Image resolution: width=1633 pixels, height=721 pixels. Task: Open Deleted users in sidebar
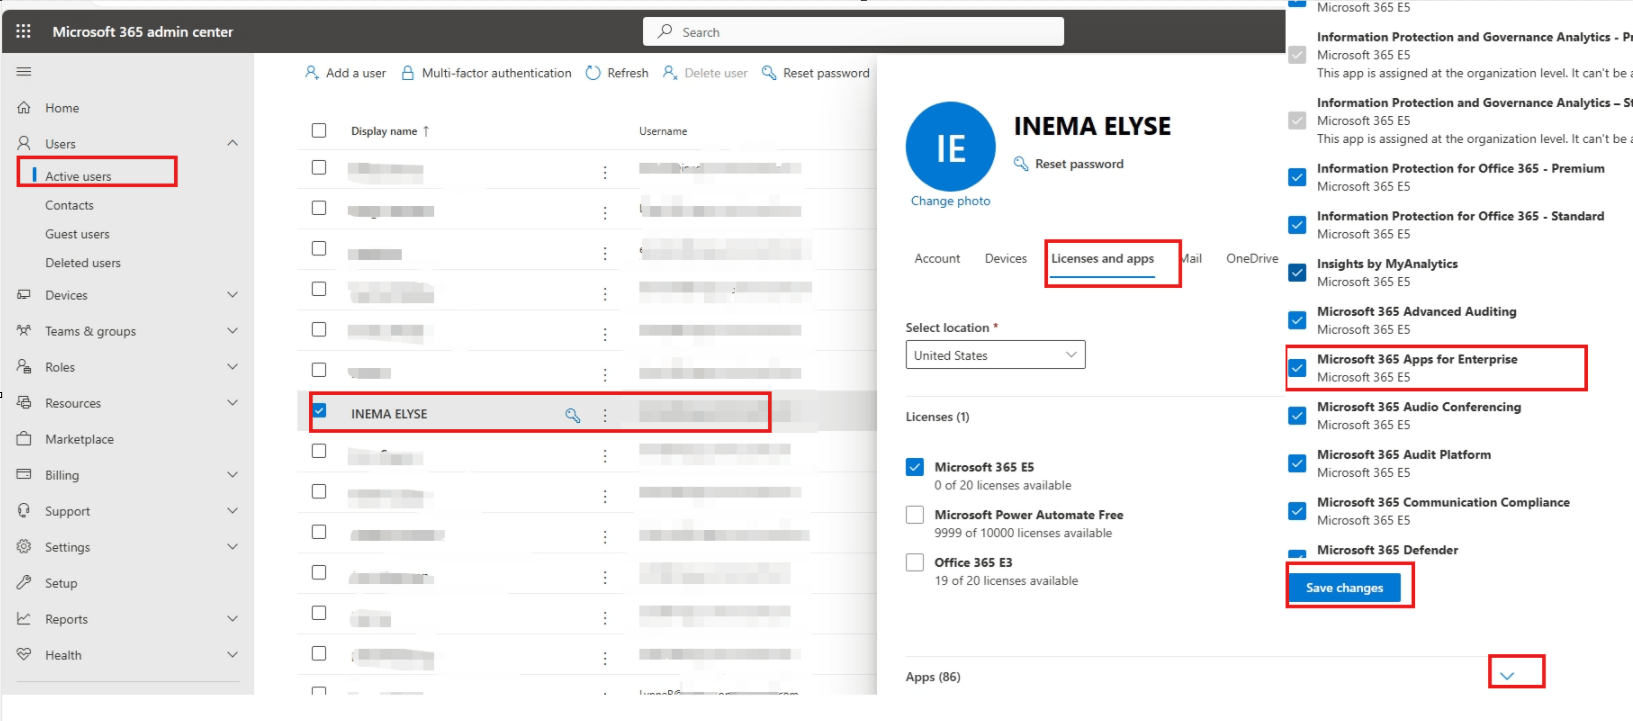(x=83, y=263)
